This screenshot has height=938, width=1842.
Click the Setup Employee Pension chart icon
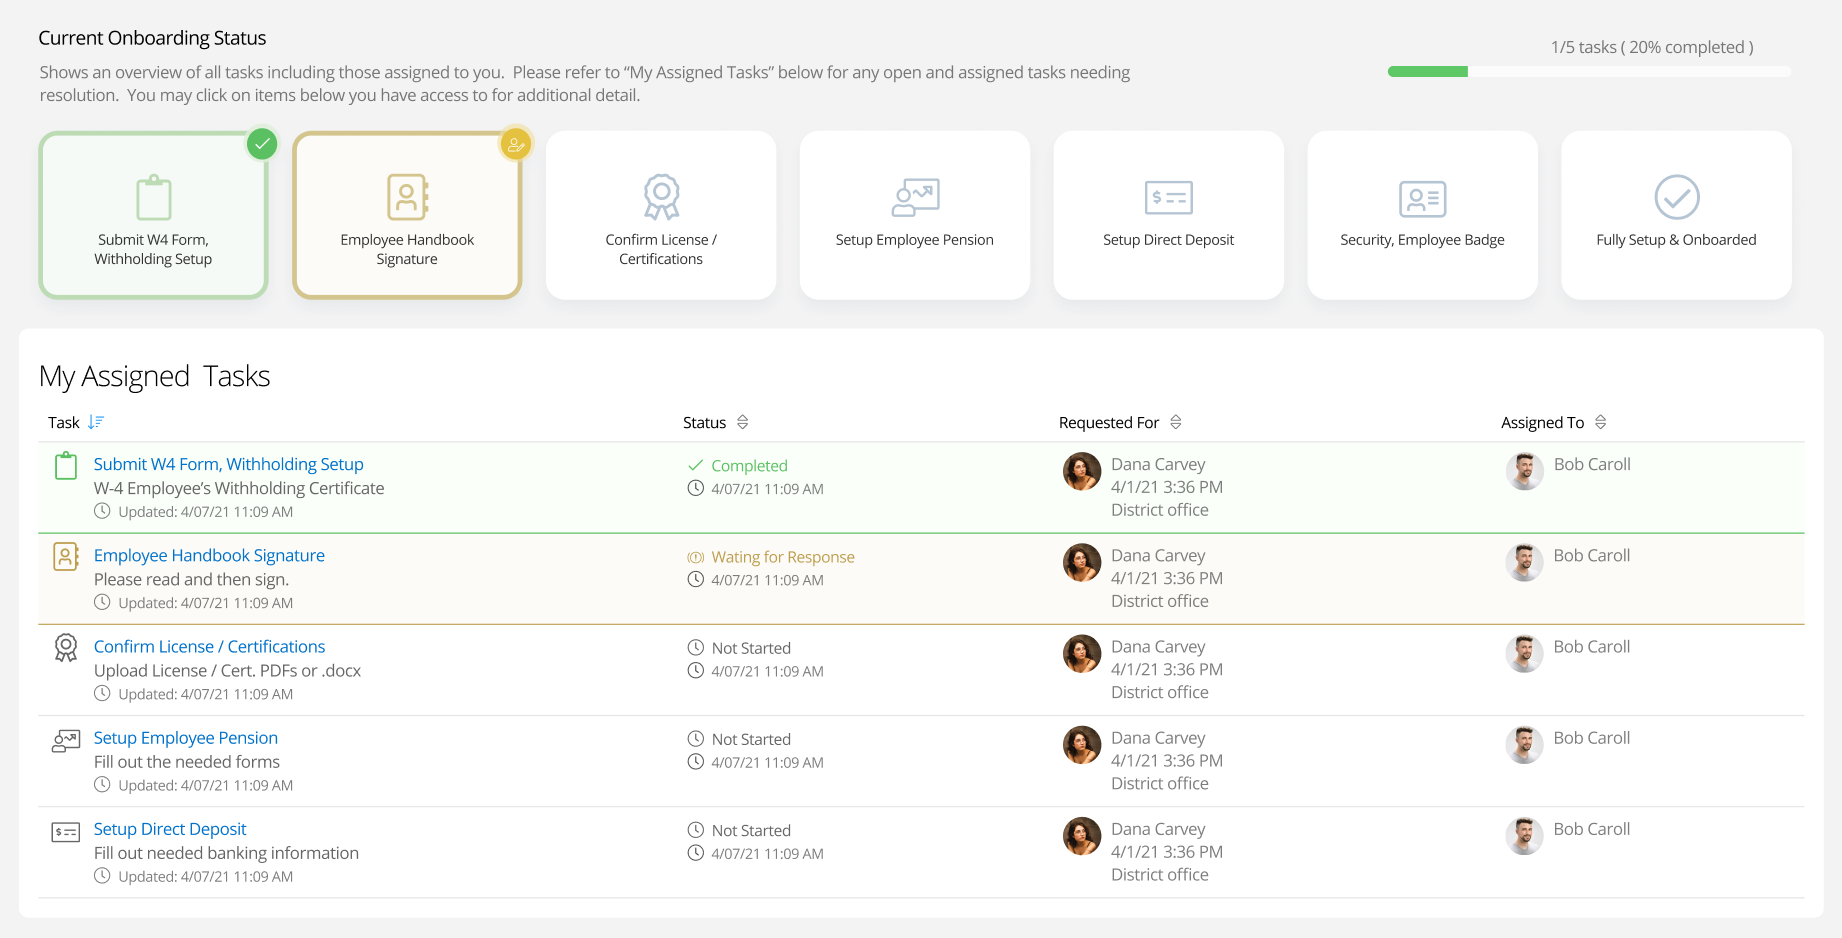(x=914, y=197)
